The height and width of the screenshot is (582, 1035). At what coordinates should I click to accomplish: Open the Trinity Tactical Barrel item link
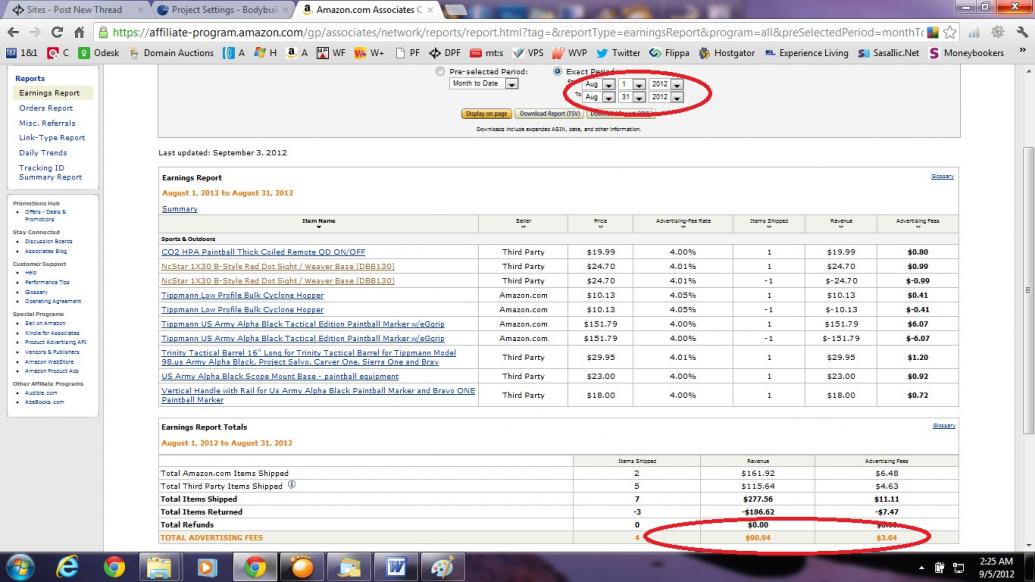[x=308, y=357]
